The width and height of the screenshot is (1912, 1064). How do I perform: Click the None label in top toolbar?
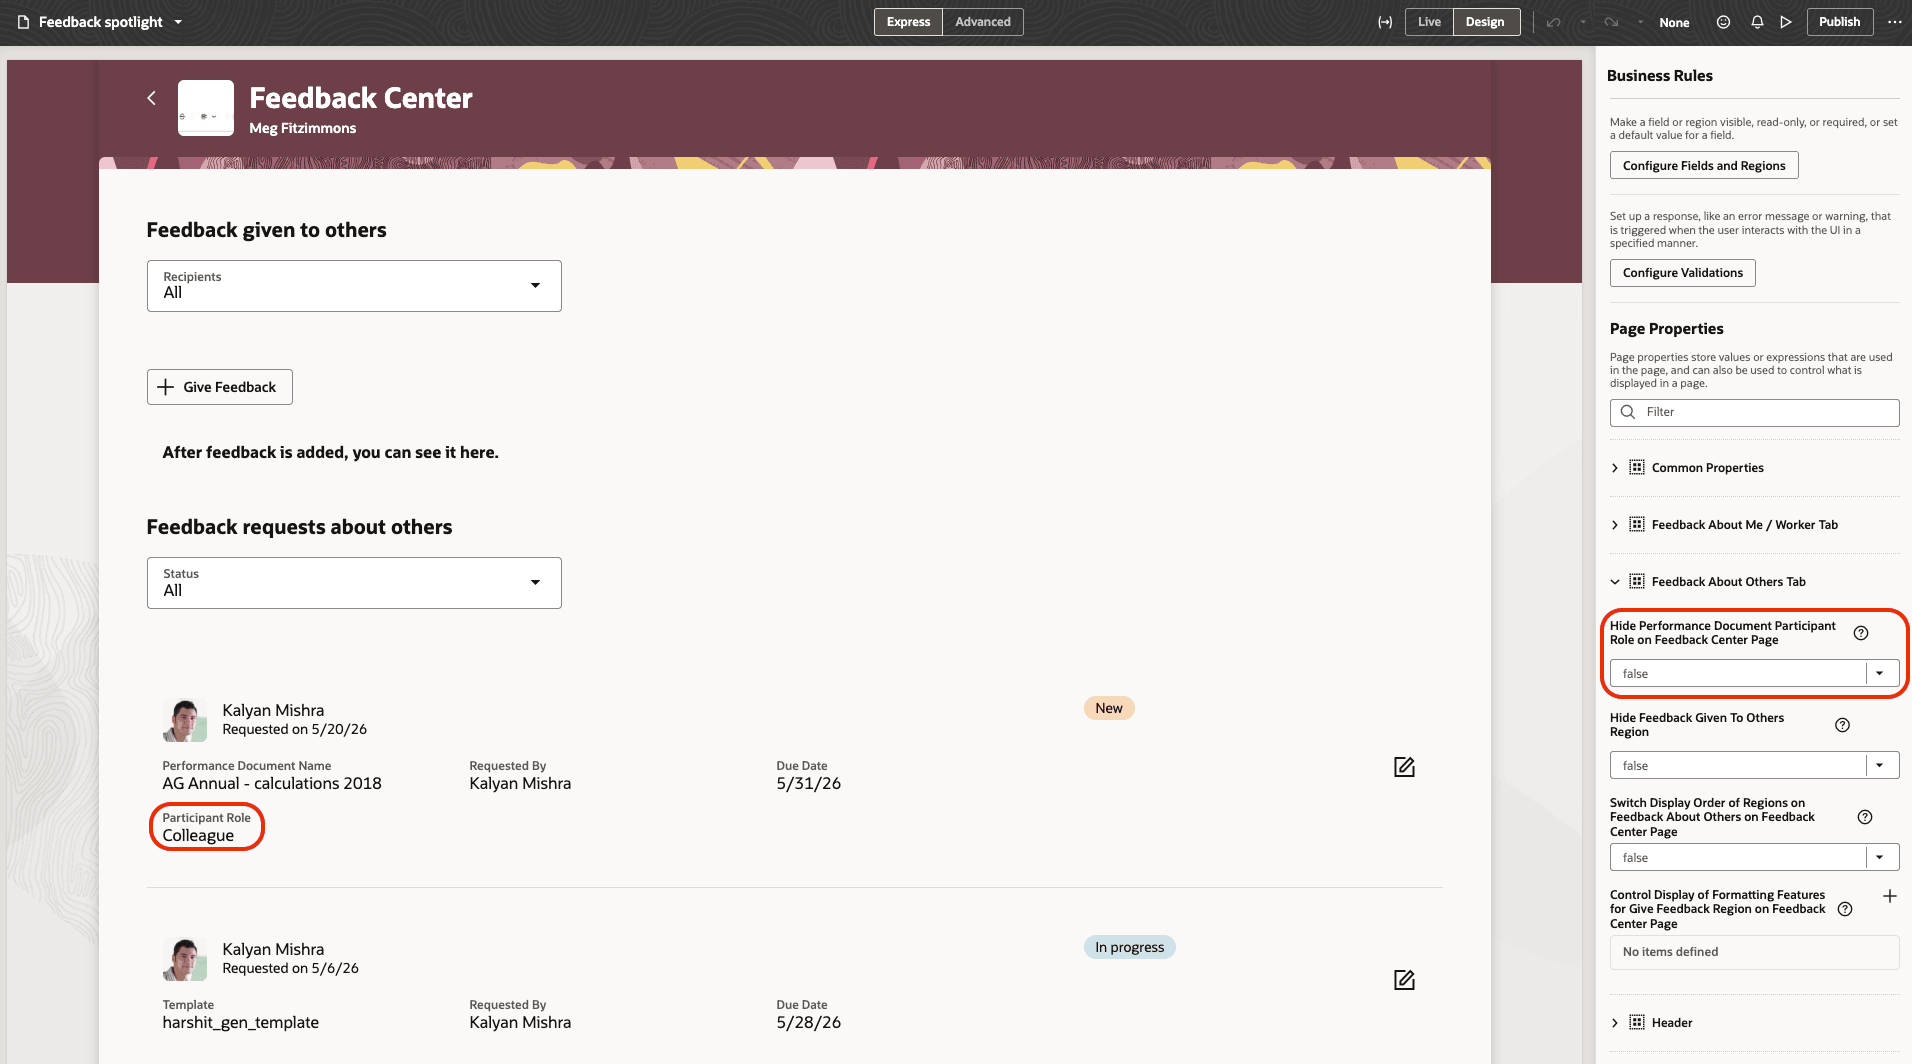click(1674, 22)
